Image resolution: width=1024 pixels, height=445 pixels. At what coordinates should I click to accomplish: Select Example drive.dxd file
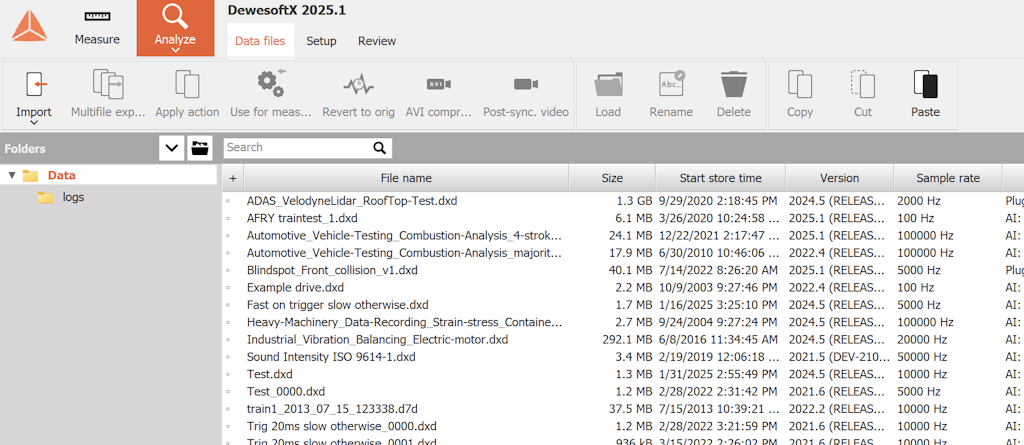point(295,287)
